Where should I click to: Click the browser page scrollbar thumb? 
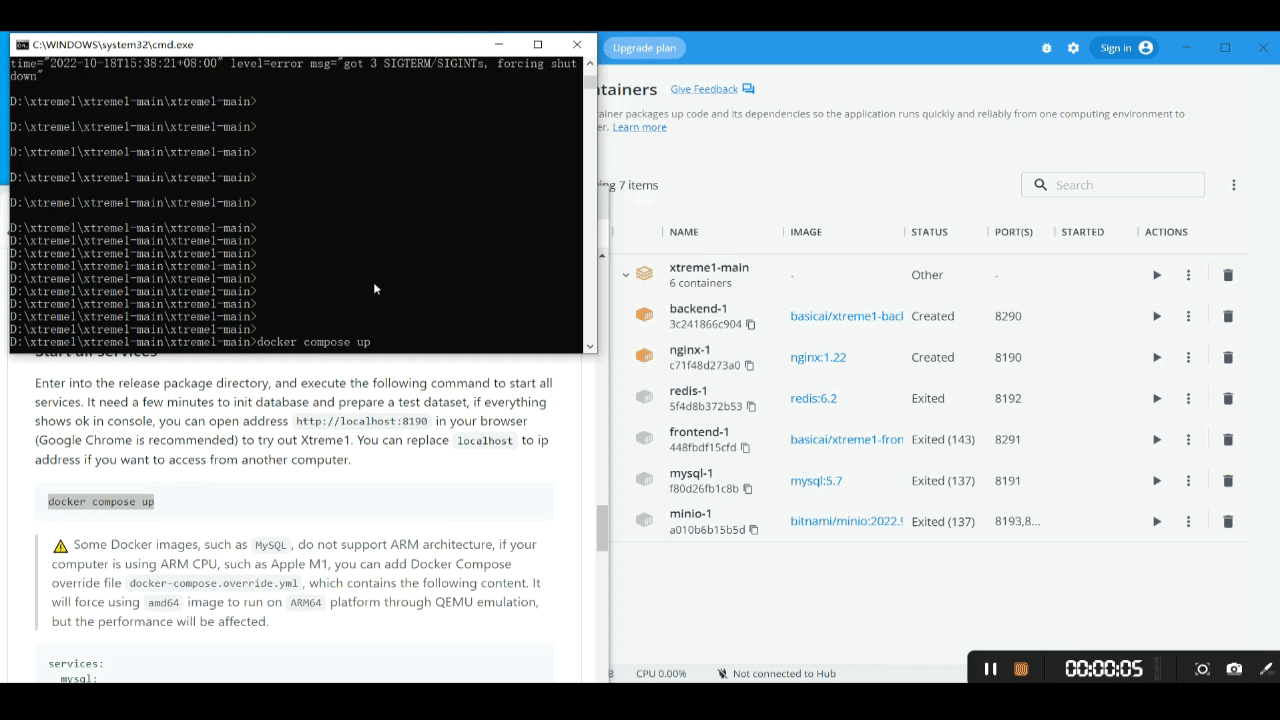point(603,529)
